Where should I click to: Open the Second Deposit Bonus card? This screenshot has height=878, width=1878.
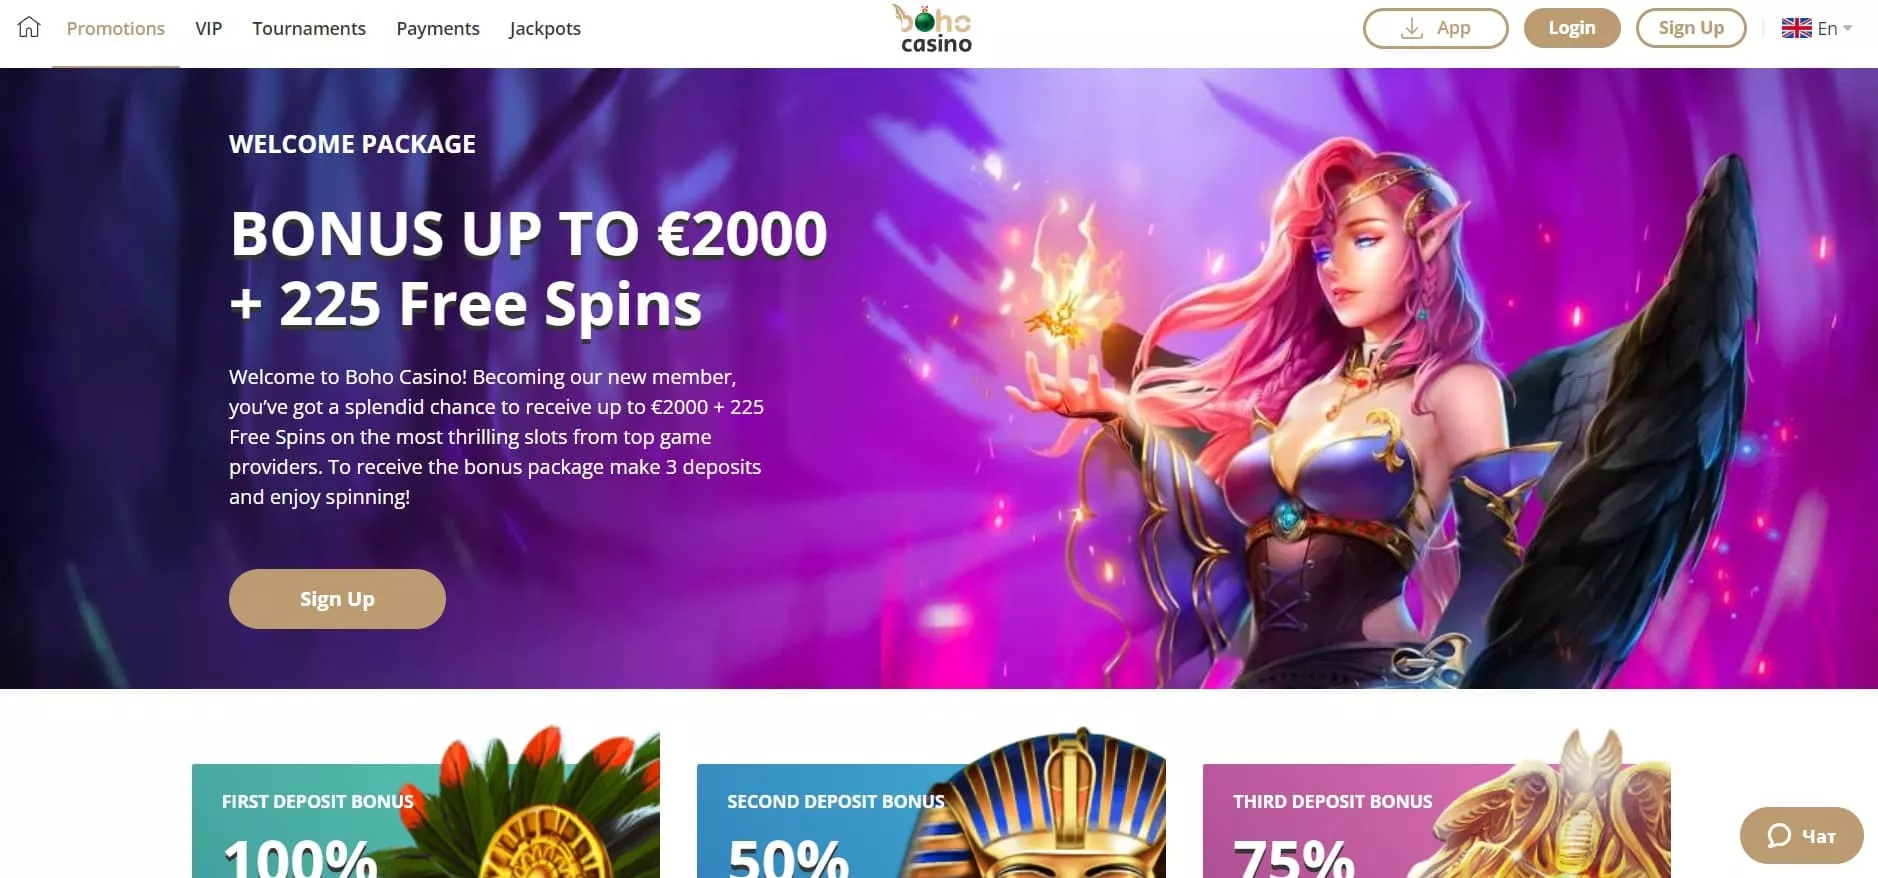coord(931,820)
